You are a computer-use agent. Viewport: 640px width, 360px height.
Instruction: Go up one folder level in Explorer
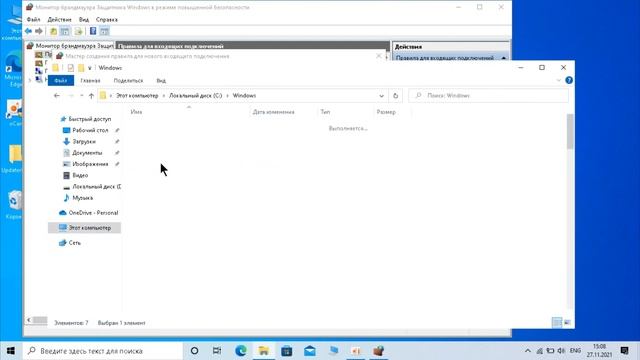tap(91, 96)
